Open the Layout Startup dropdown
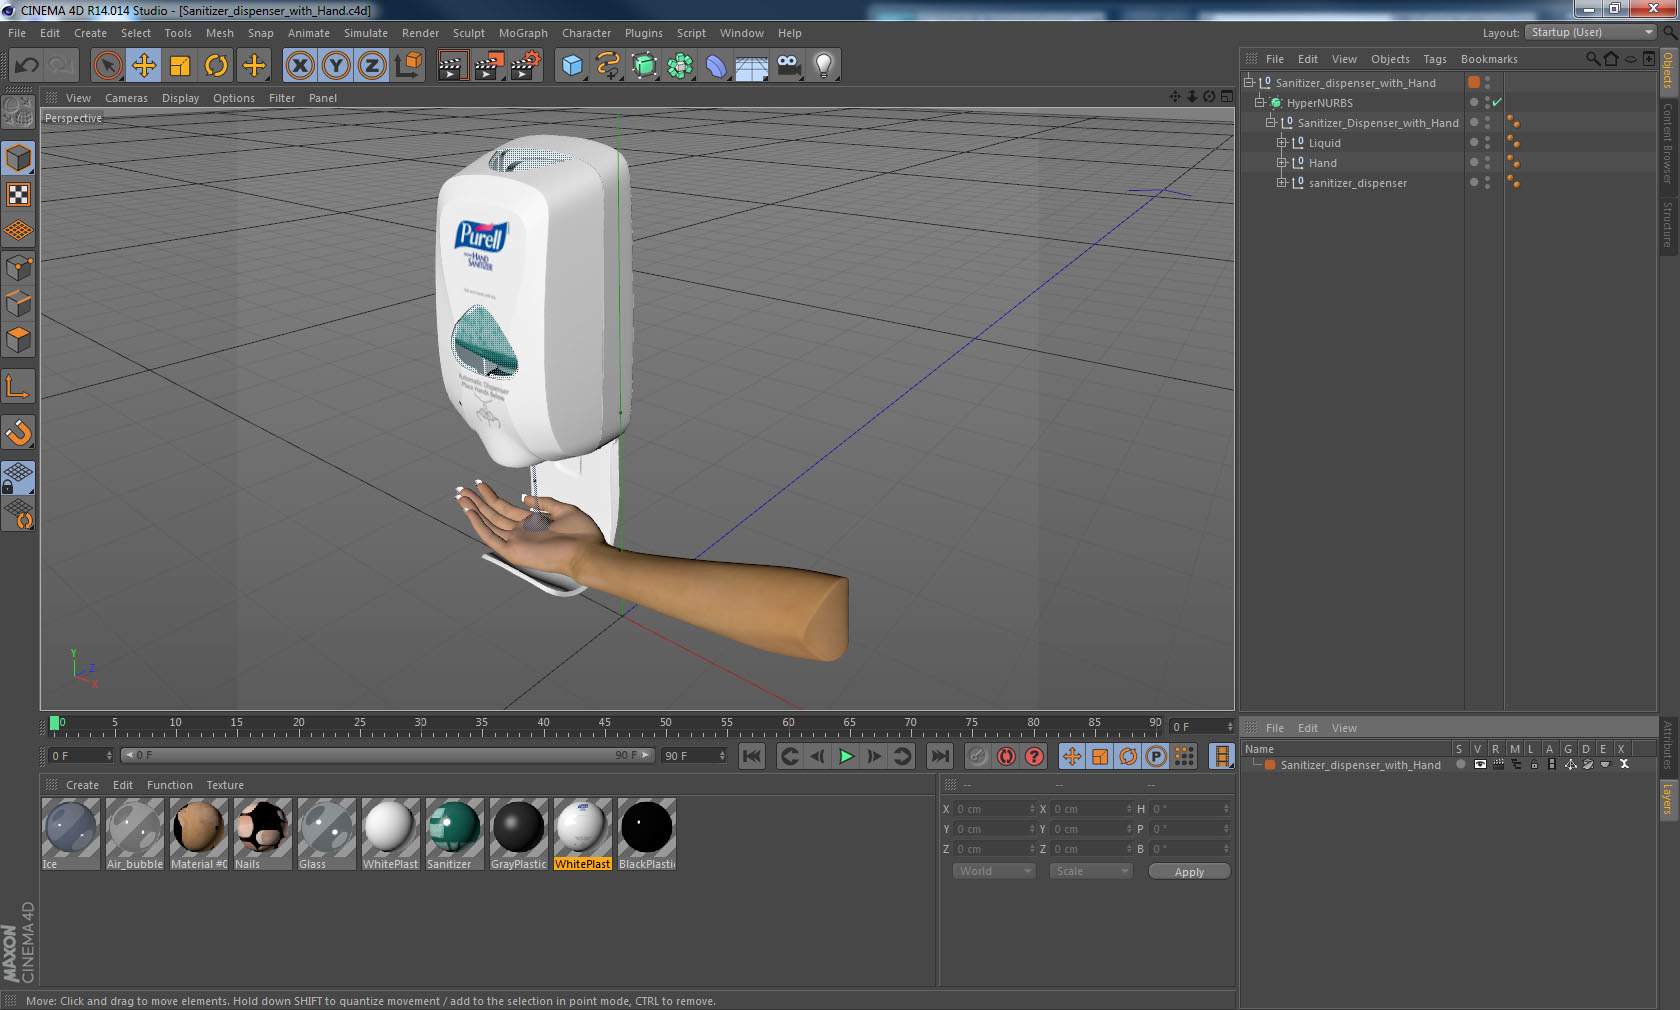This screenshot has height=1010, width=1680. tap(1591, 33)
